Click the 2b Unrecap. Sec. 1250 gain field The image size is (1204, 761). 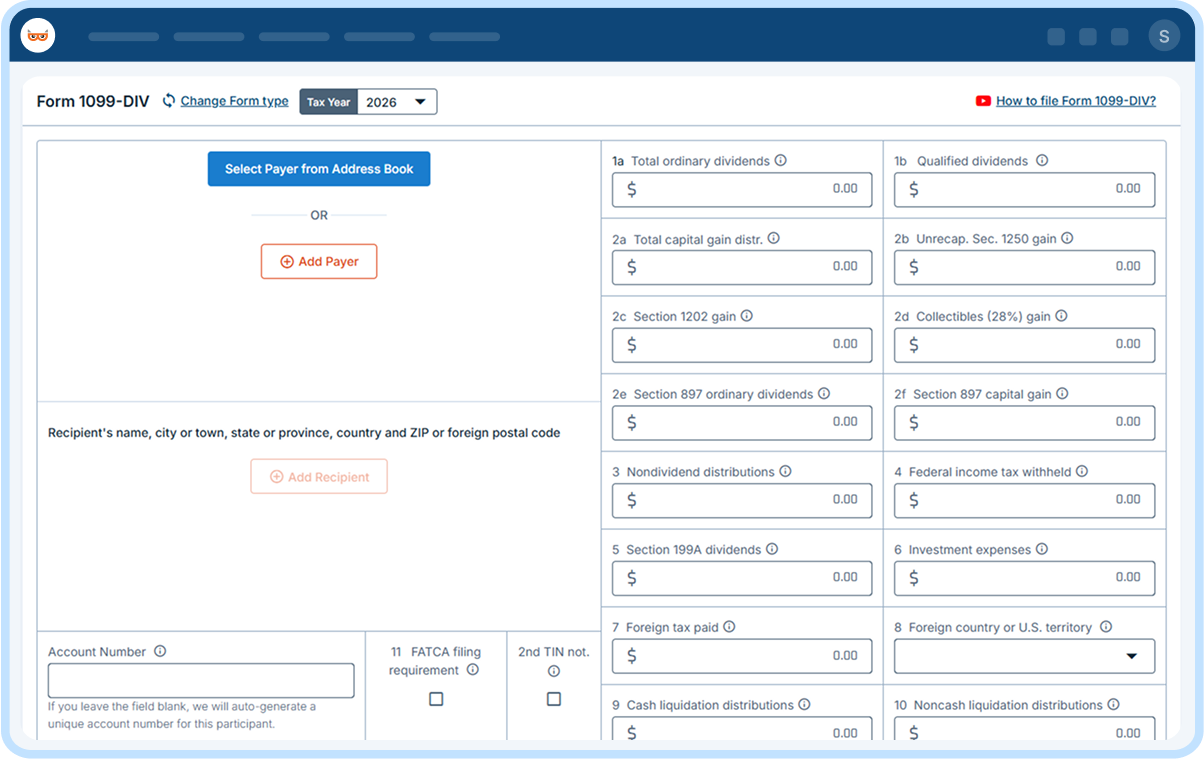click(1024, 267)
